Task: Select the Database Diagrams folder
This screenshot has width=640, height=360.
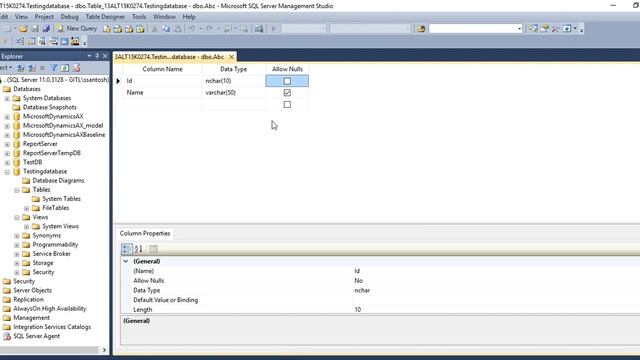Action: point(58,180)
